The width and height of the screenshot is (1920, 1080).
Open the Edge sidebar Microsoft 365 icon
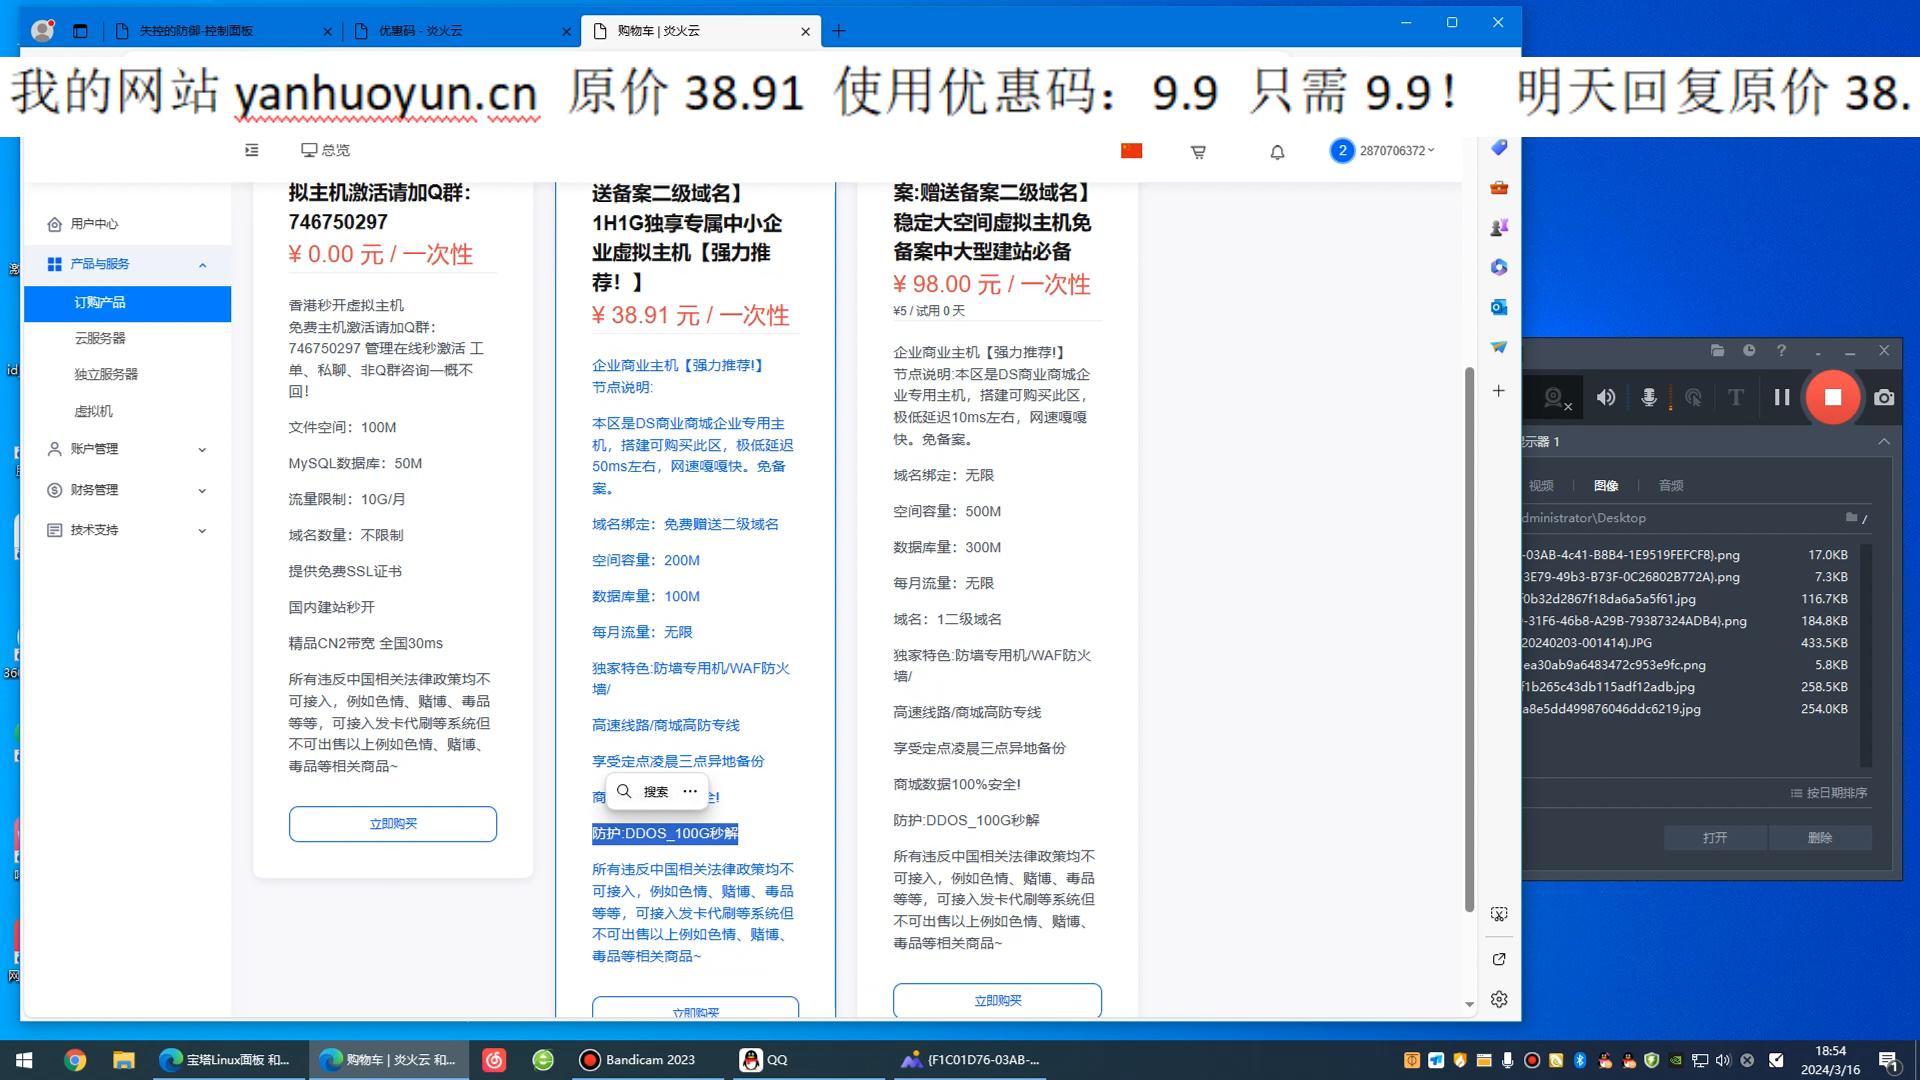coord(1498,268)
